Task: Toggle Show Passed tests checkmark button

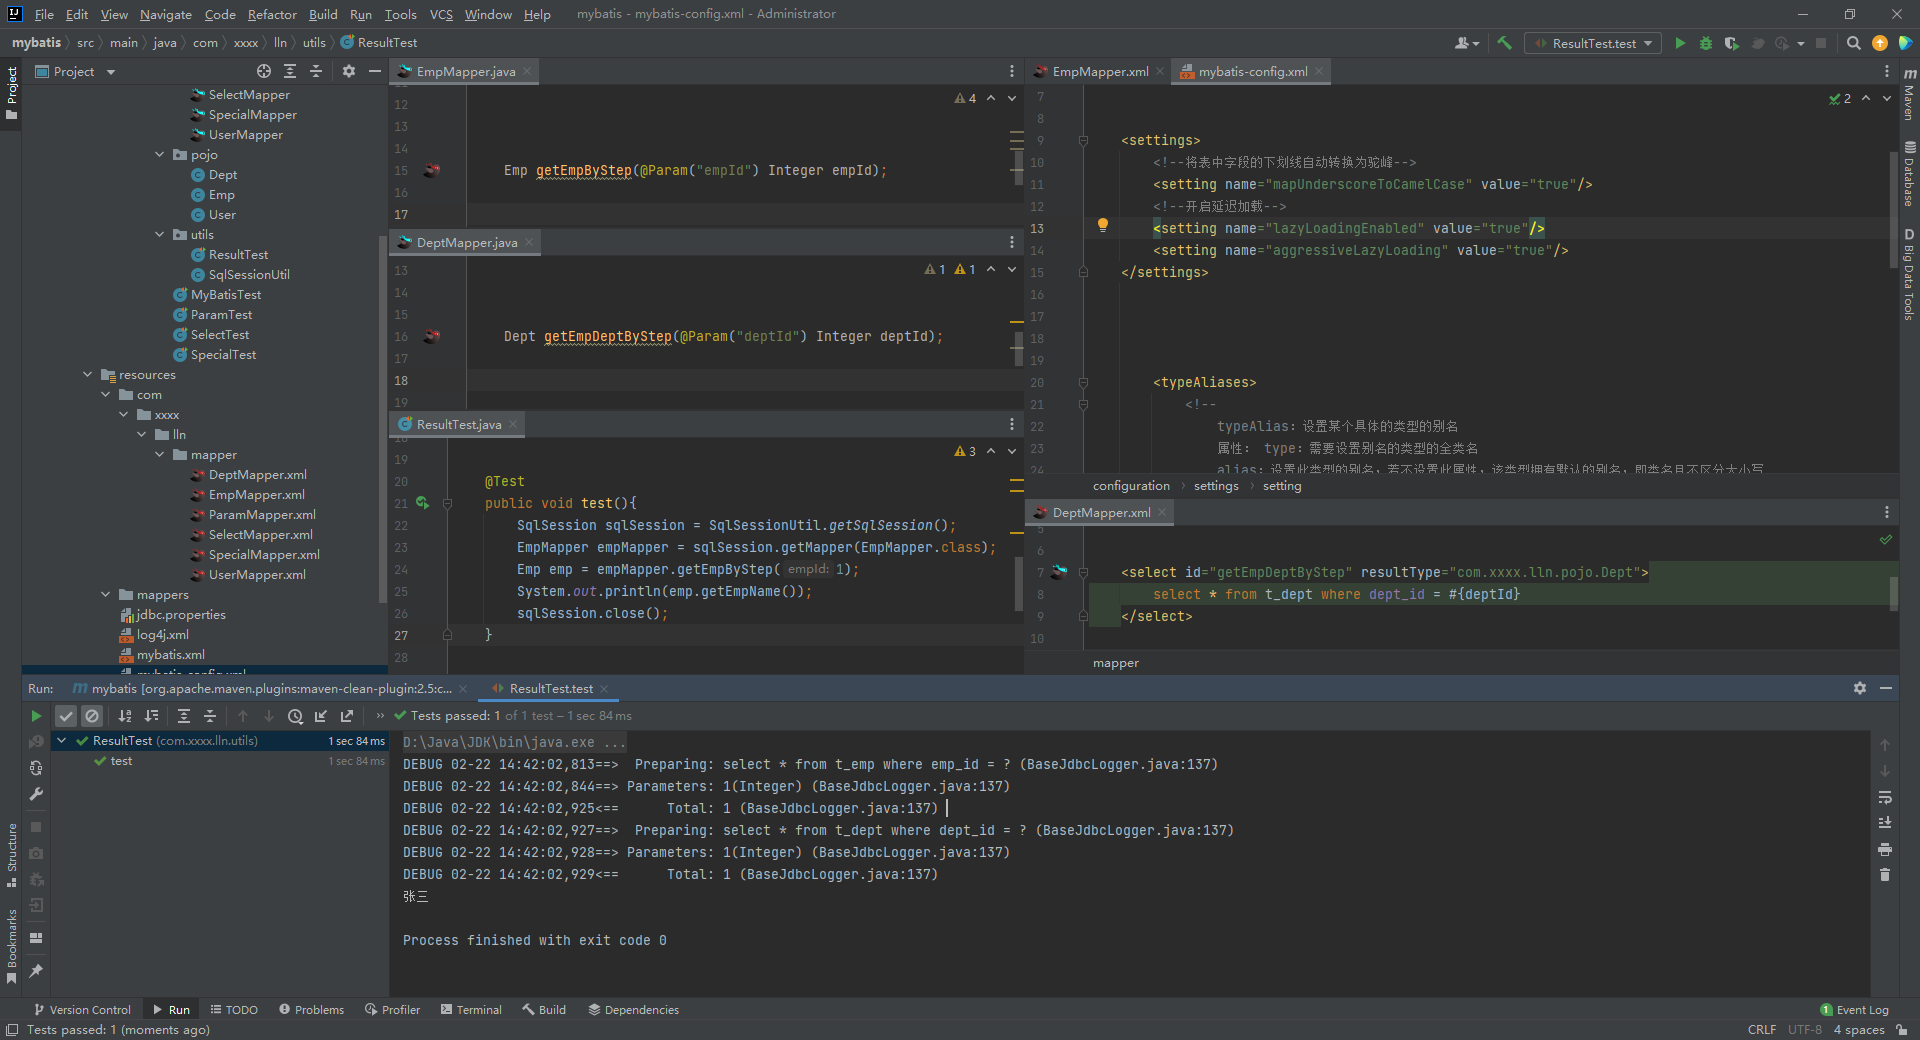Action: 66,716
